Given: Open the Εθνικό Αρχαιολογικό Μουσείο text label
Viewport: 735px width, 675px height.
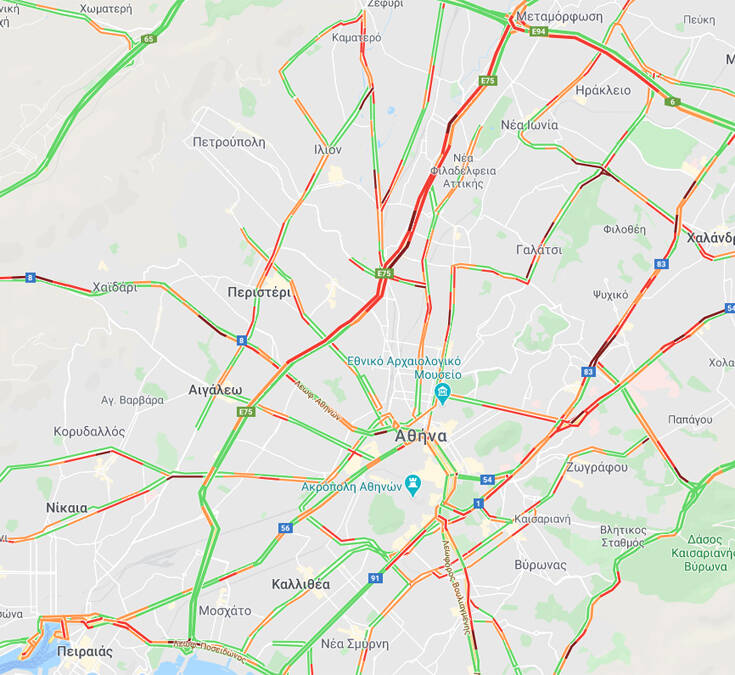Looking at the screenshot, I should click(x=404, y=368).
